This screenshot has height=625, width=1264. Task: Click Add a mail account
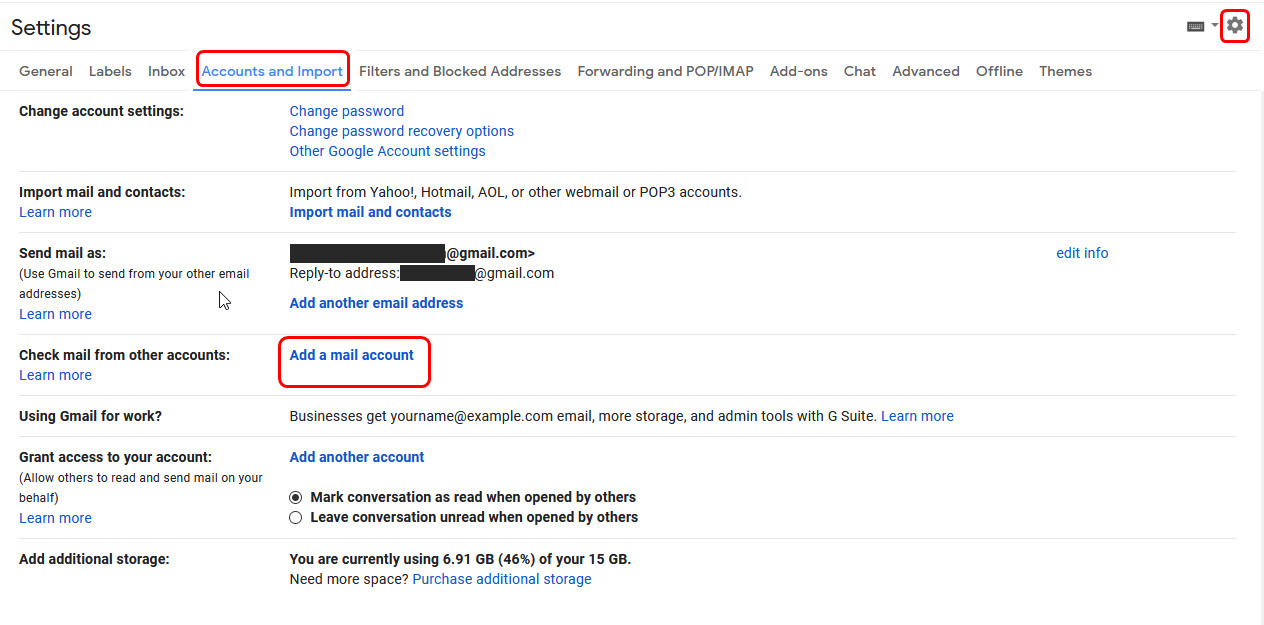click(351, 354)
